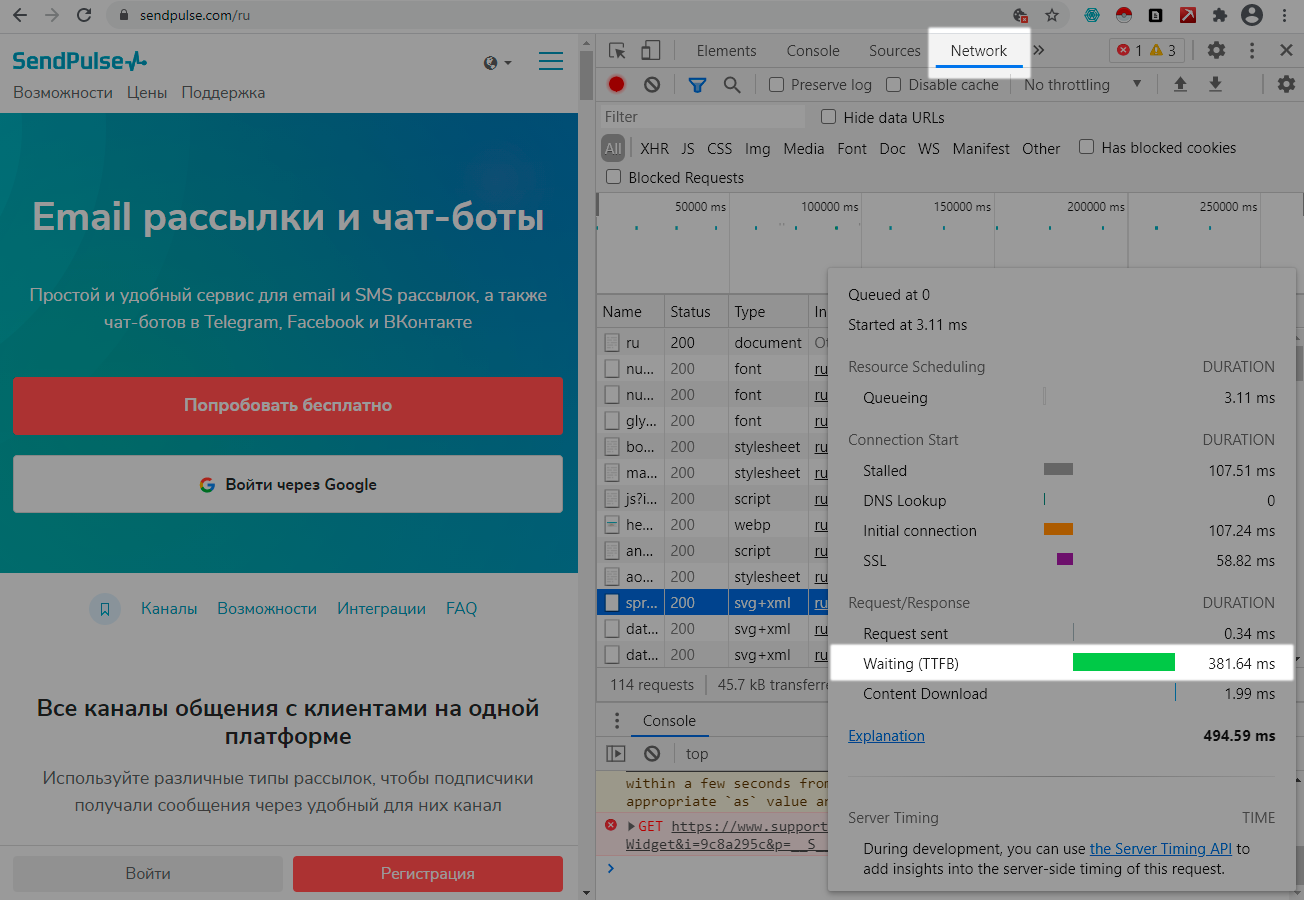1304x900 pixels.
Task: Check Hide data URLs
Action: pyautogui.click(x=828, y=117)
